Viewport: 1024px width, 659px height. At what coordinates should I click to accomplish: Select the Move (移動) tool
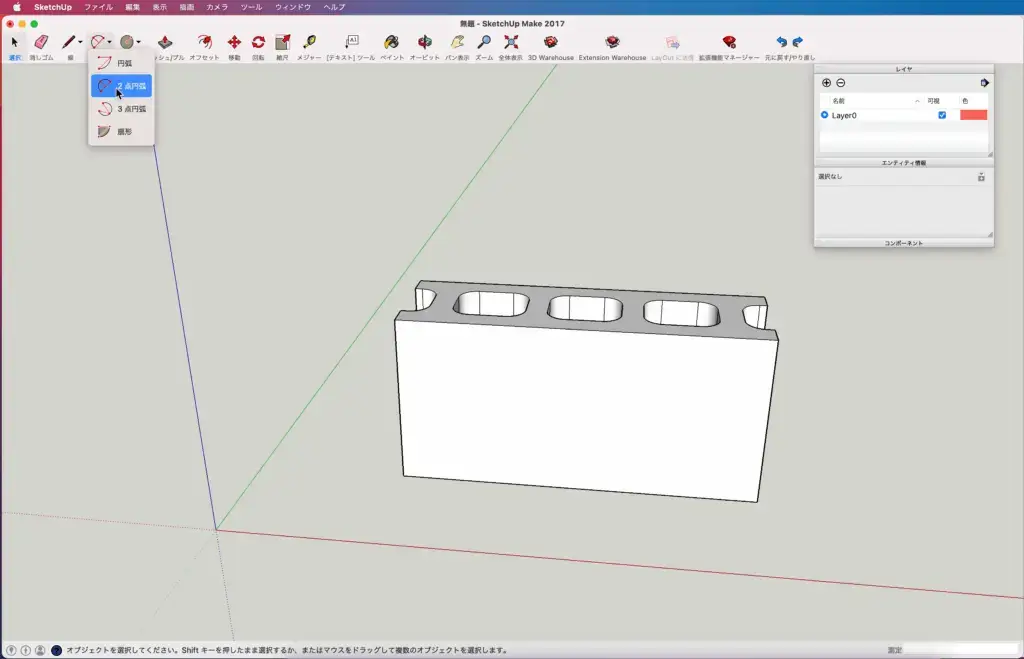click(x=234, y=42)
